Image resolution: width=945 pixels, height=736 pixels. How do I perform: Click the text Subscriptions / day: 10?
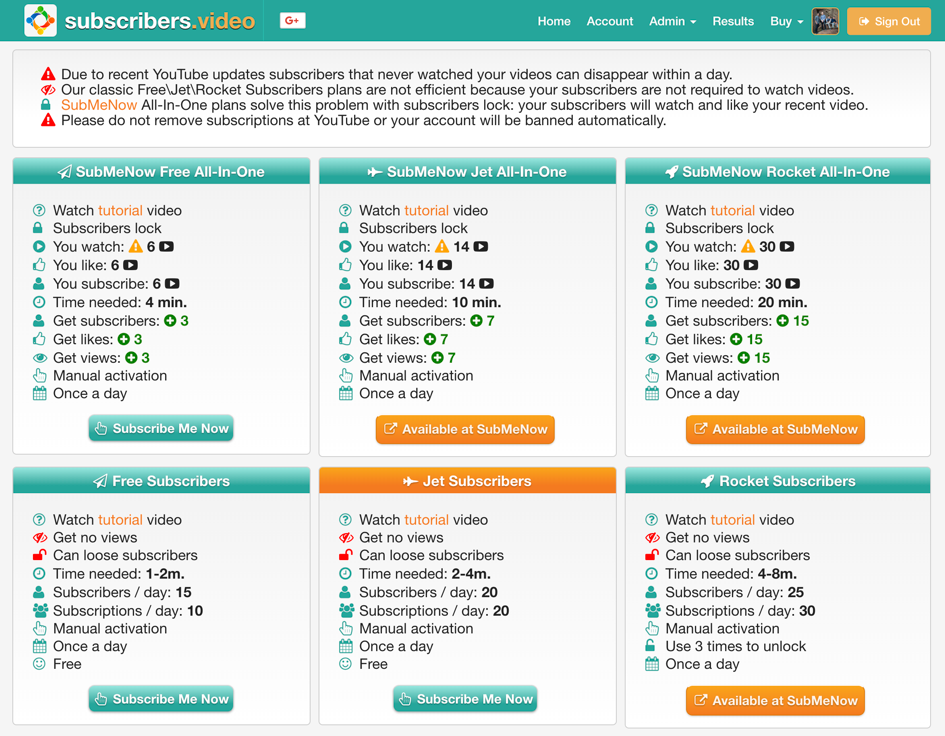(128, 611)
